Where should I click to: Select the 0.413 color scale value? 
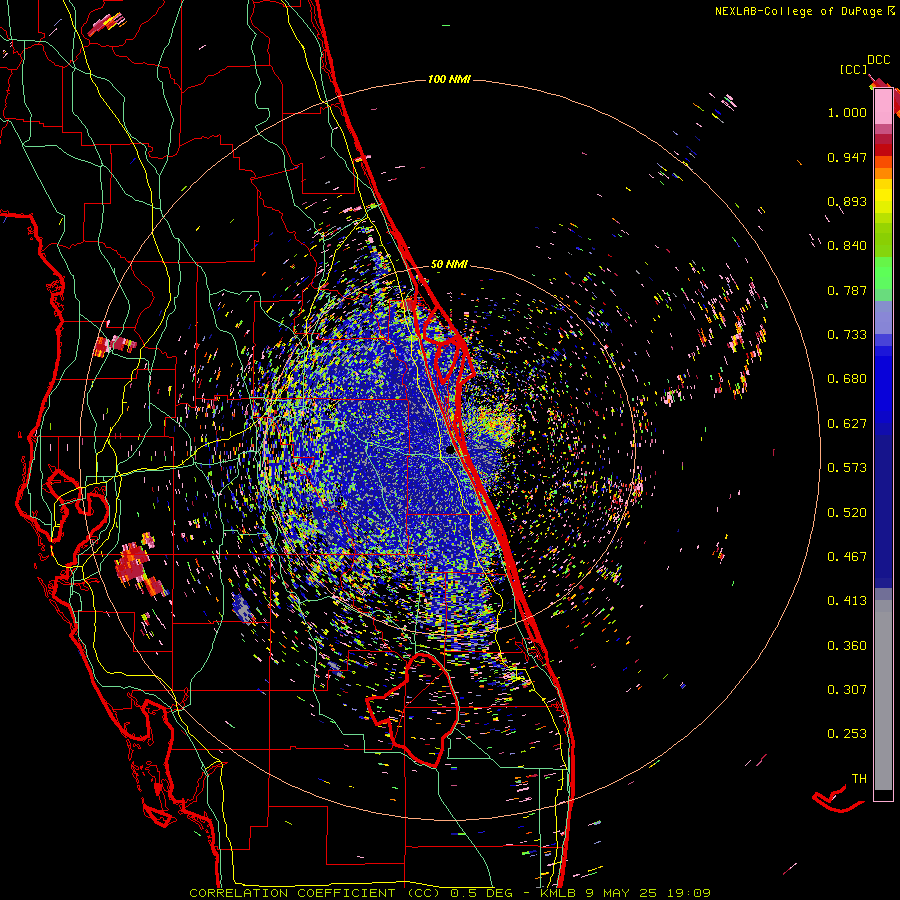(847, 601)
